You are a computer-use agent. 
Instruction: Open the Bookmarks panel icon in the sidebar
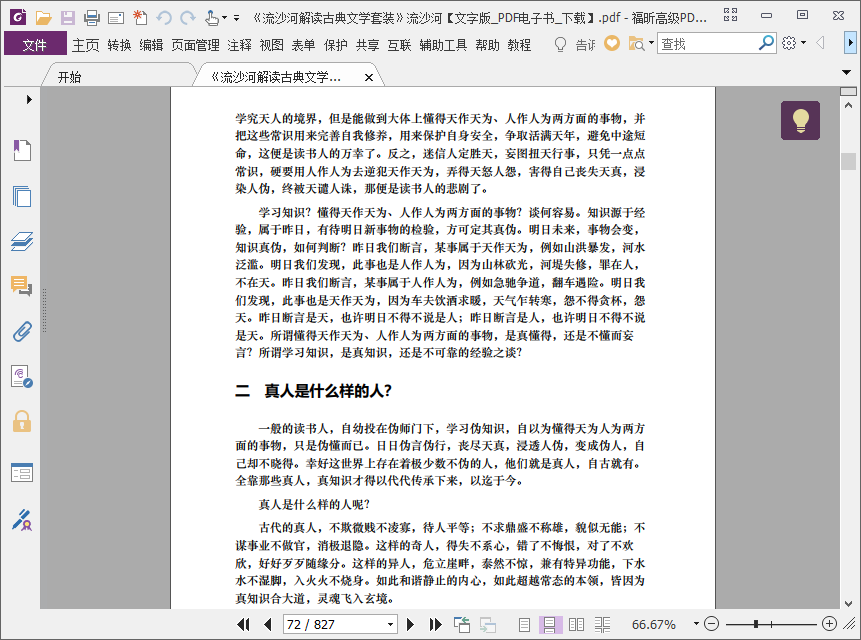point(22,150)
